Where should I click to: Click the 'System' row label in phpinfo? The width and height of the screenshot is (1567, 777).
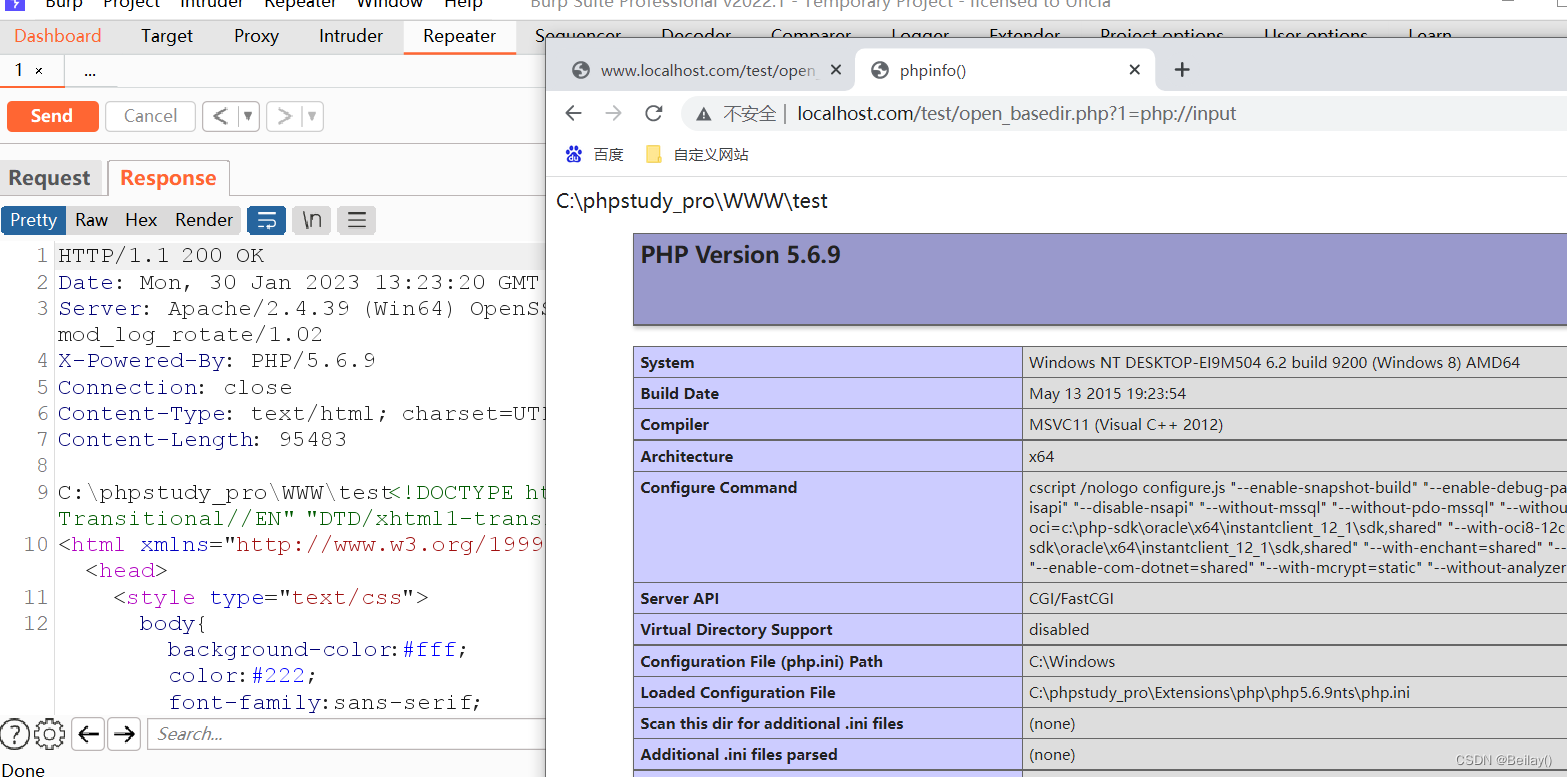tap(667, 363)
